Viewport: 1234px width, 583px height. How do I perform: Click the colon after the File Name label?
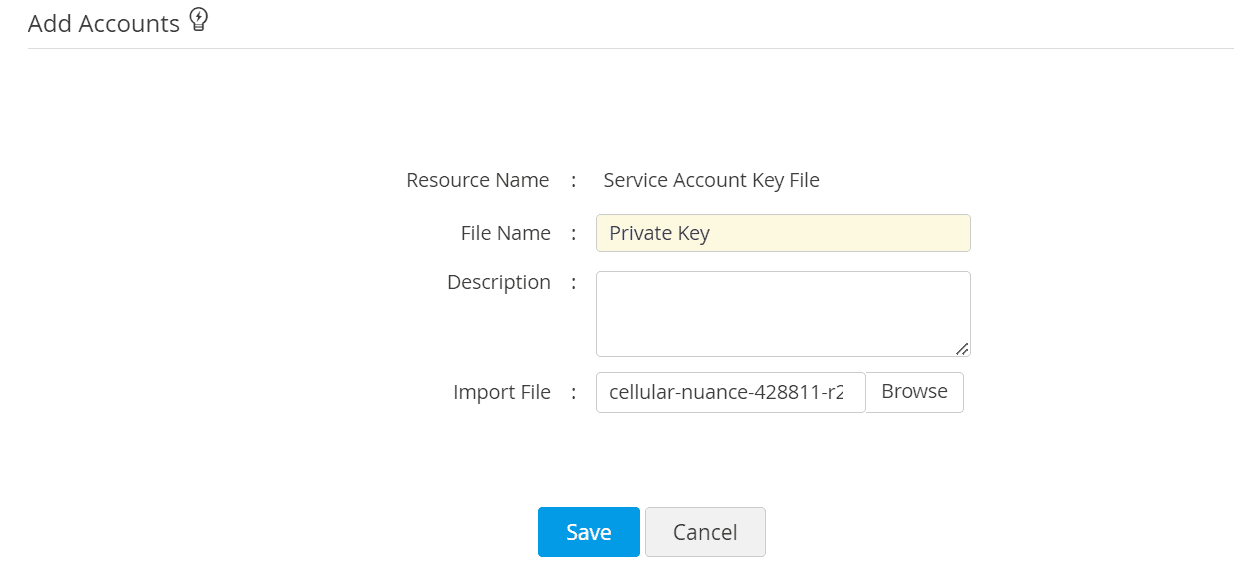coord(574,233)
